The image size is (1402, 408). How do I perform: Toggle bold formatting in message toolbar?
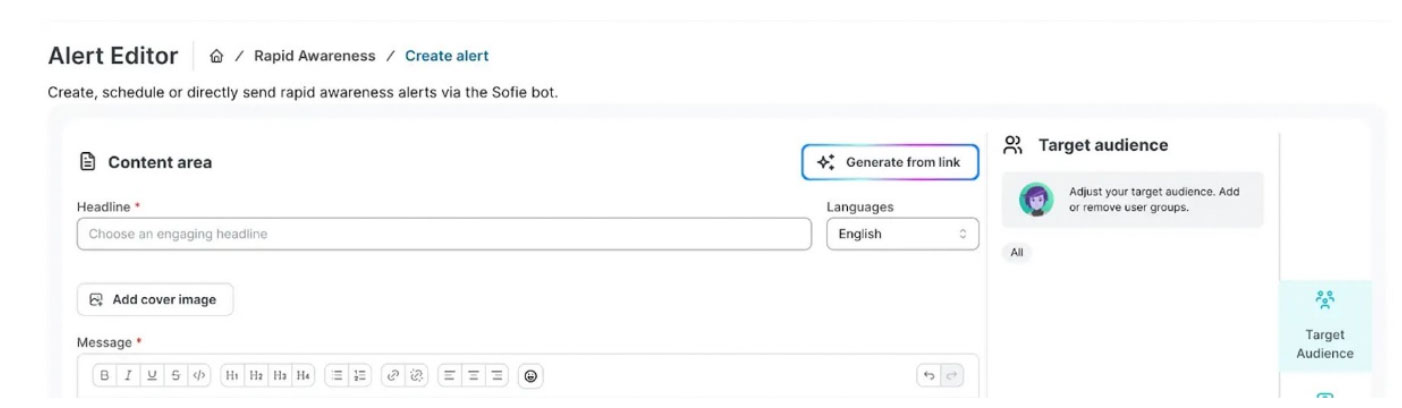pos(104,376)
